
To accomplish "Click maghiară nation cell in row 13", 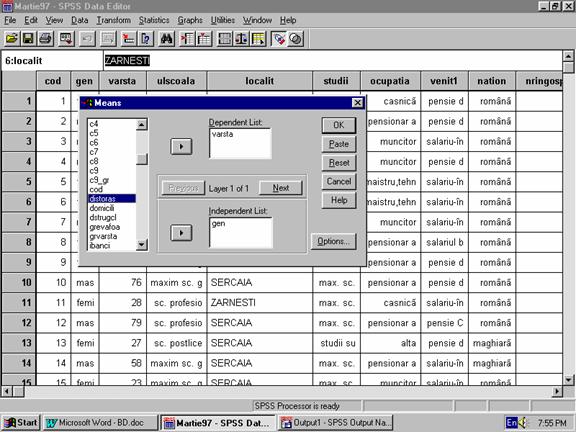I will [x=492, y=343].
